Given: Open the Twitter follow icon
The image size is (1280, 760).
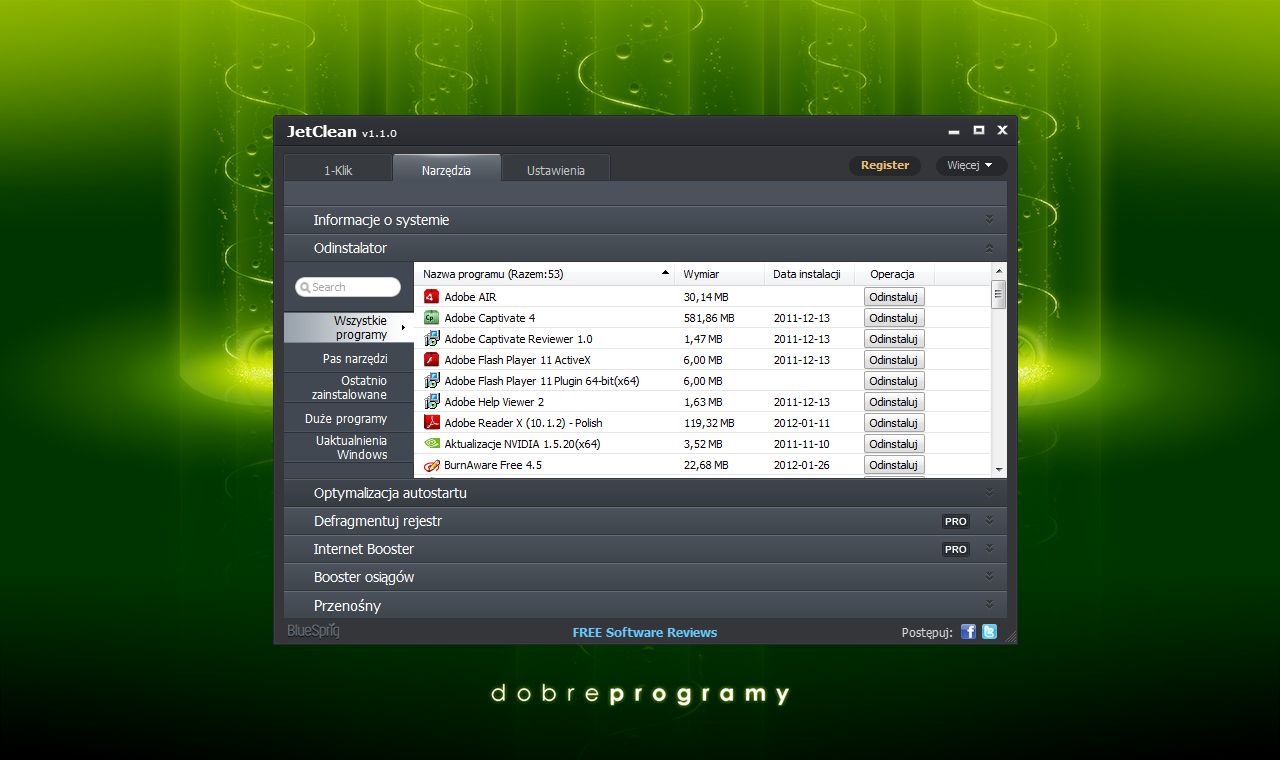Looking at the screenshot, I should point(989,631).
